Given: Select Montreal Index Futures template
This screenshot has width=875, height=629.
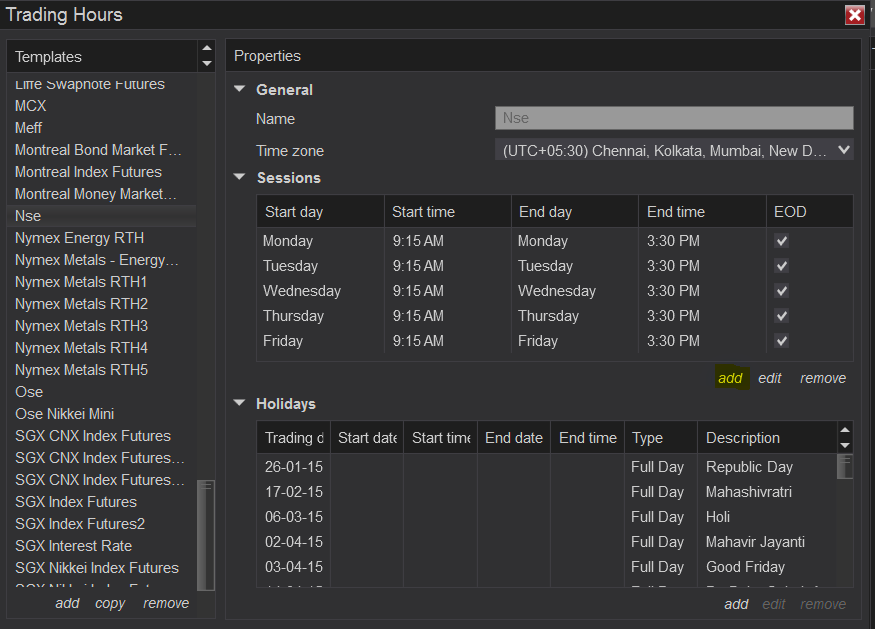Looking at the screenshot, I should click(102, 172).
